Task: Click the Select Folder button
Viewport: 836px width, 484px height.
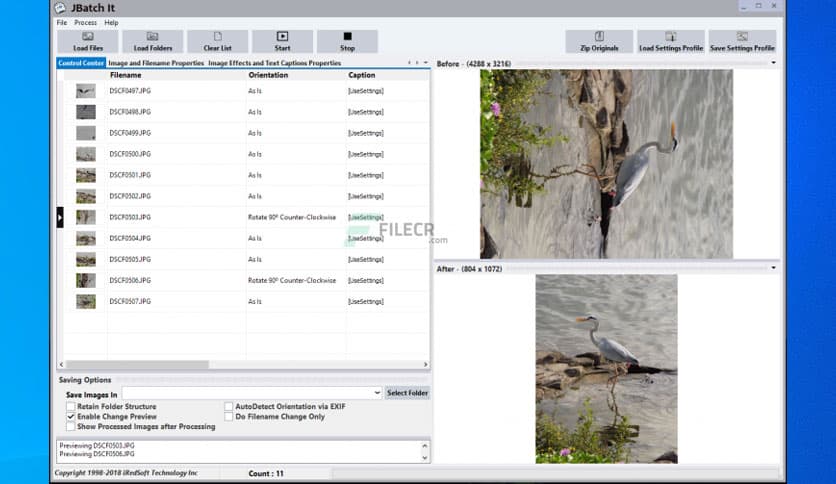Action: point(407,393)
